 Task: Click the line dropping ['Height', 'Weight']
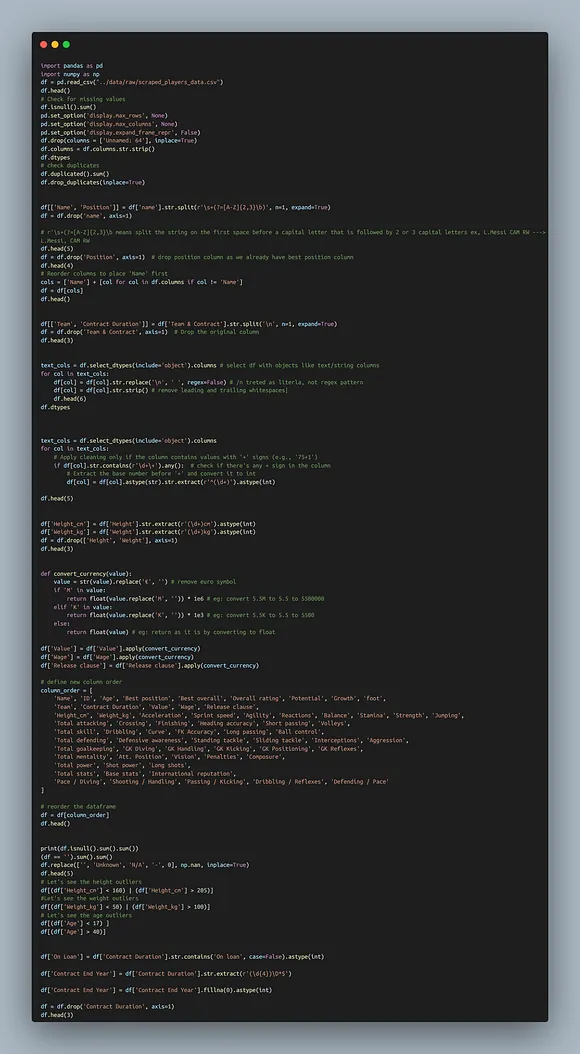(x=109, y=540)
